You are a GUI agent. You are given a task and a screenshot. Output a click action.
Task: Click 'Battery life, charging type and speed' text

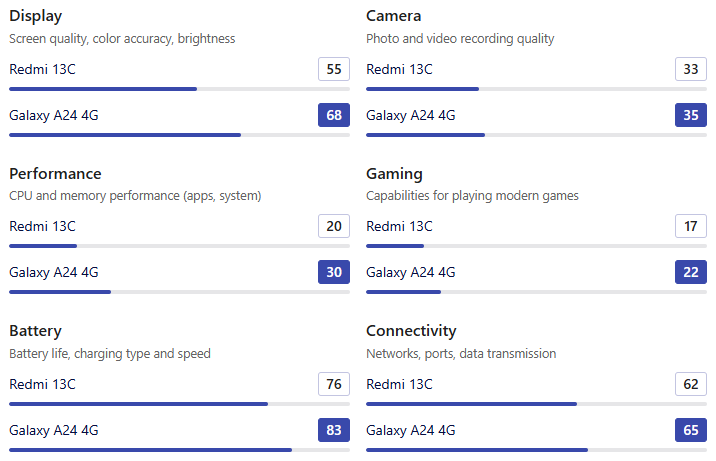point(110,354)
